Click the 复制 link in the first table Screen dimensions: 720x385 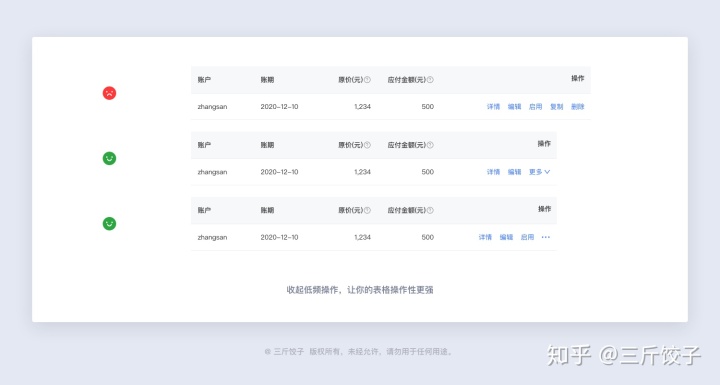click(x=557, y=107)
